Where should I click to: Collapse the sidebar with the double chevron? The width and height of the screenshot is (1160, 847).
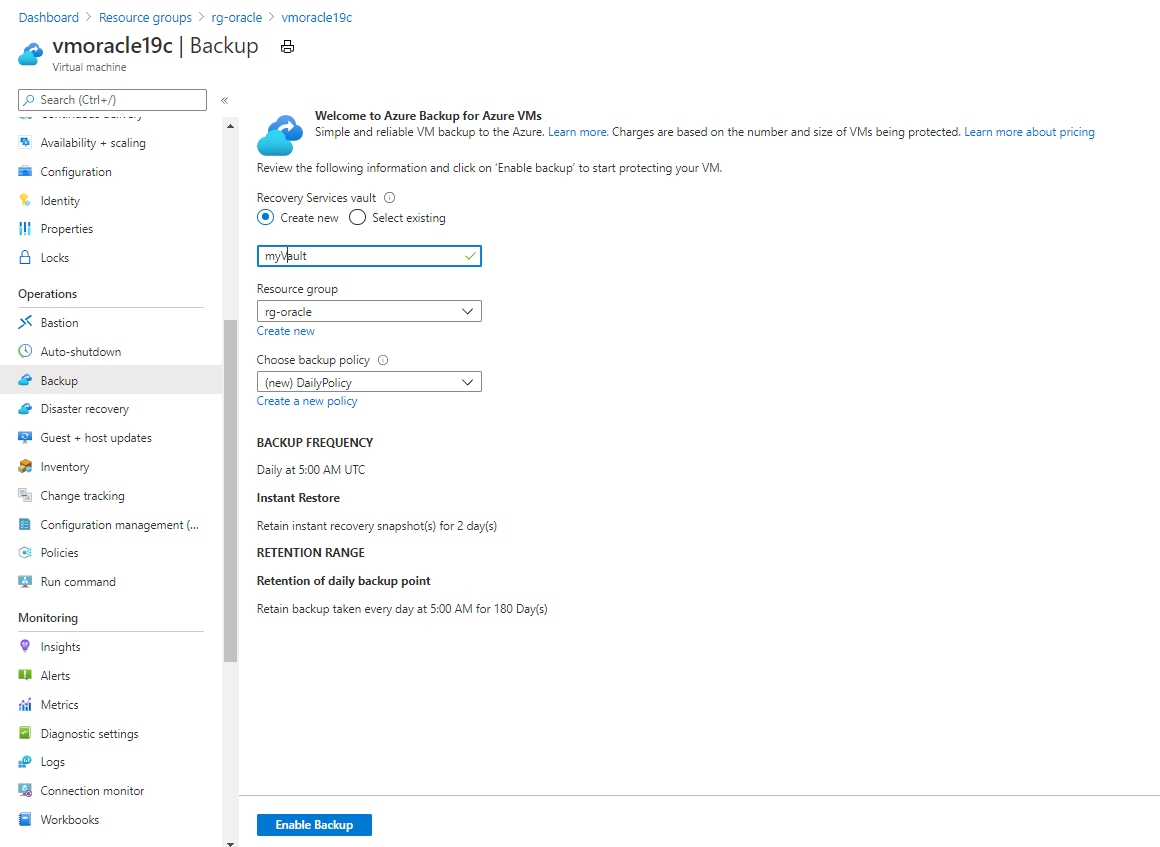[x=224, y=100]
